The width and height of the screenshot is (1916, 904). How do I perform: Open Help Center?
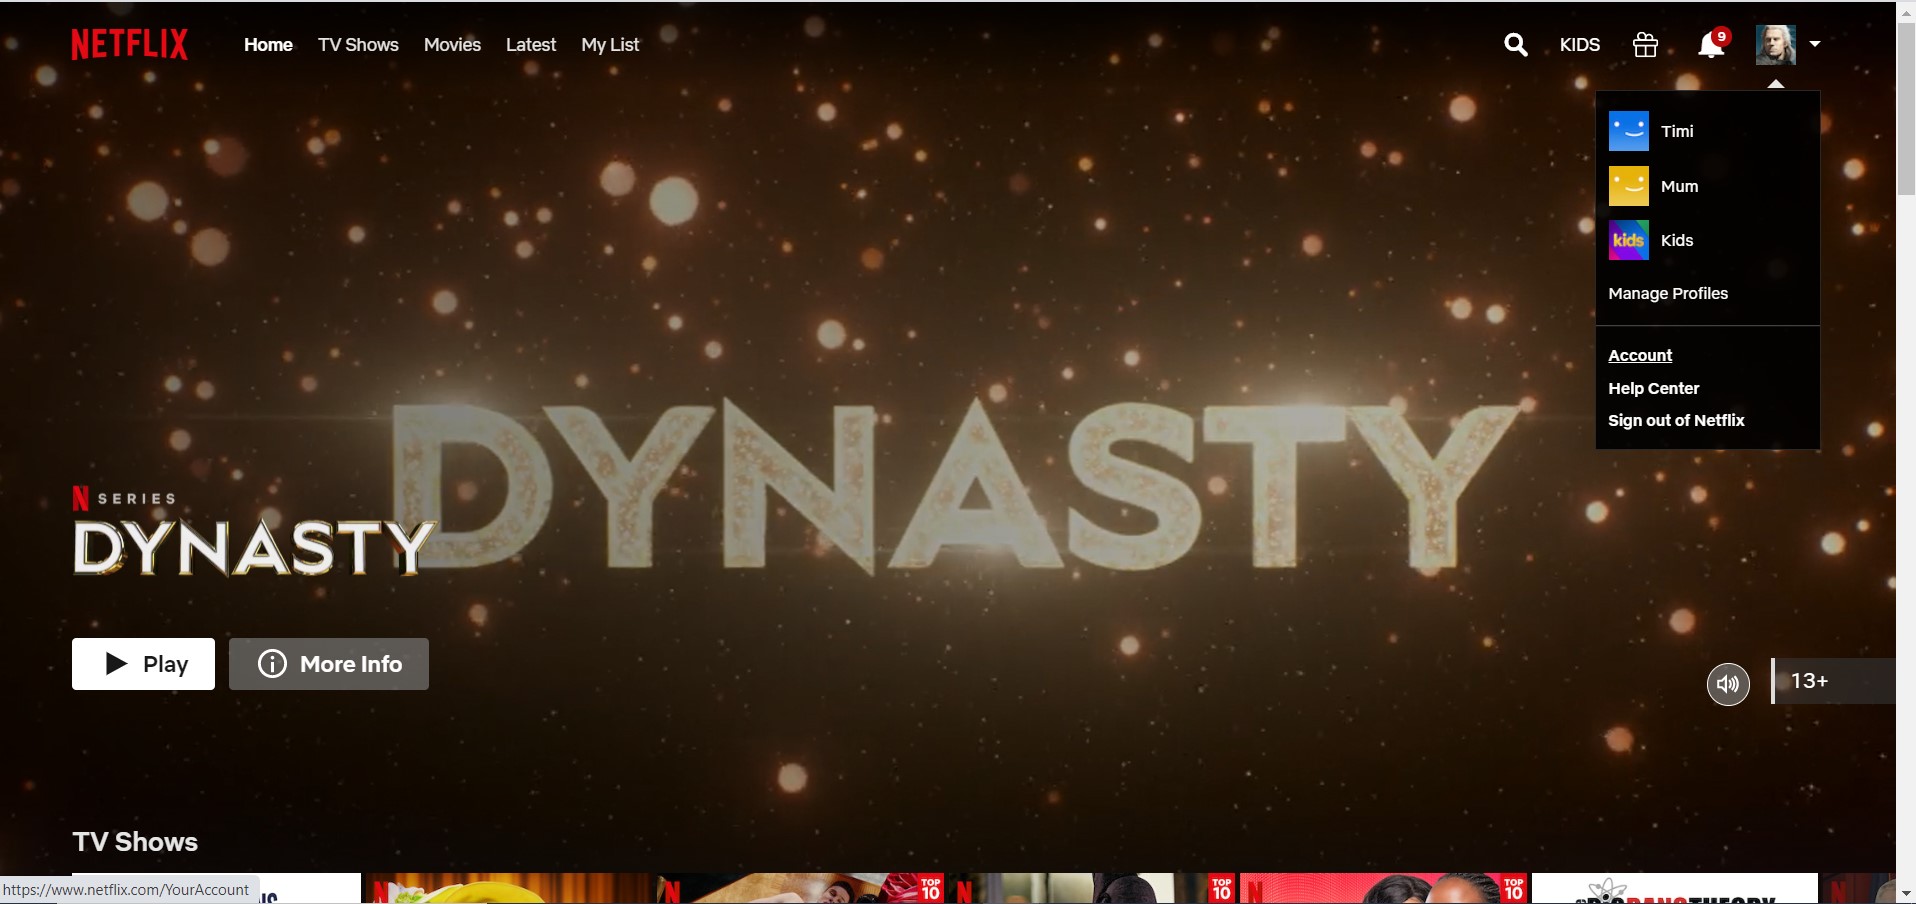(x=1654, y=388)
